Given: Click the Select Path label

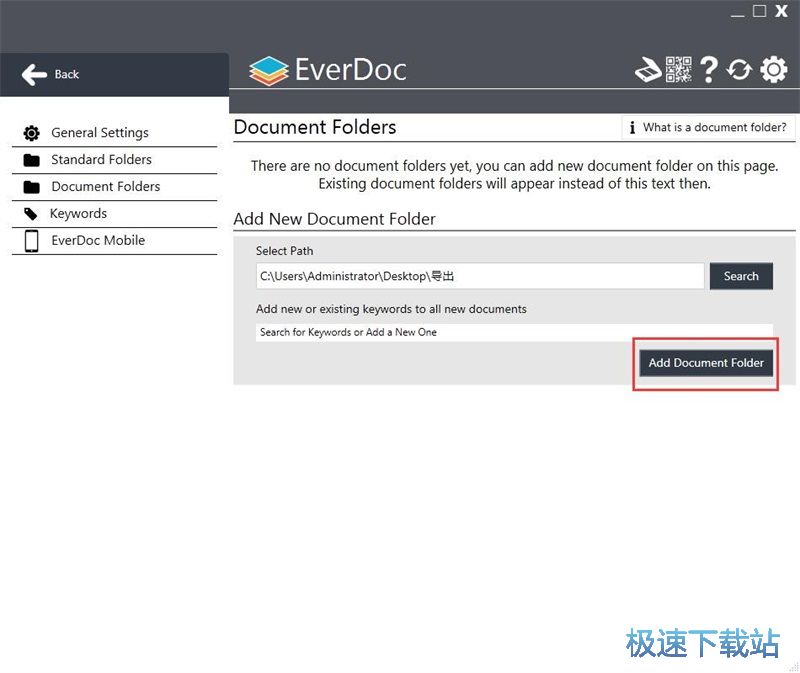Looking at the screenshot, I should coord(284,251).
